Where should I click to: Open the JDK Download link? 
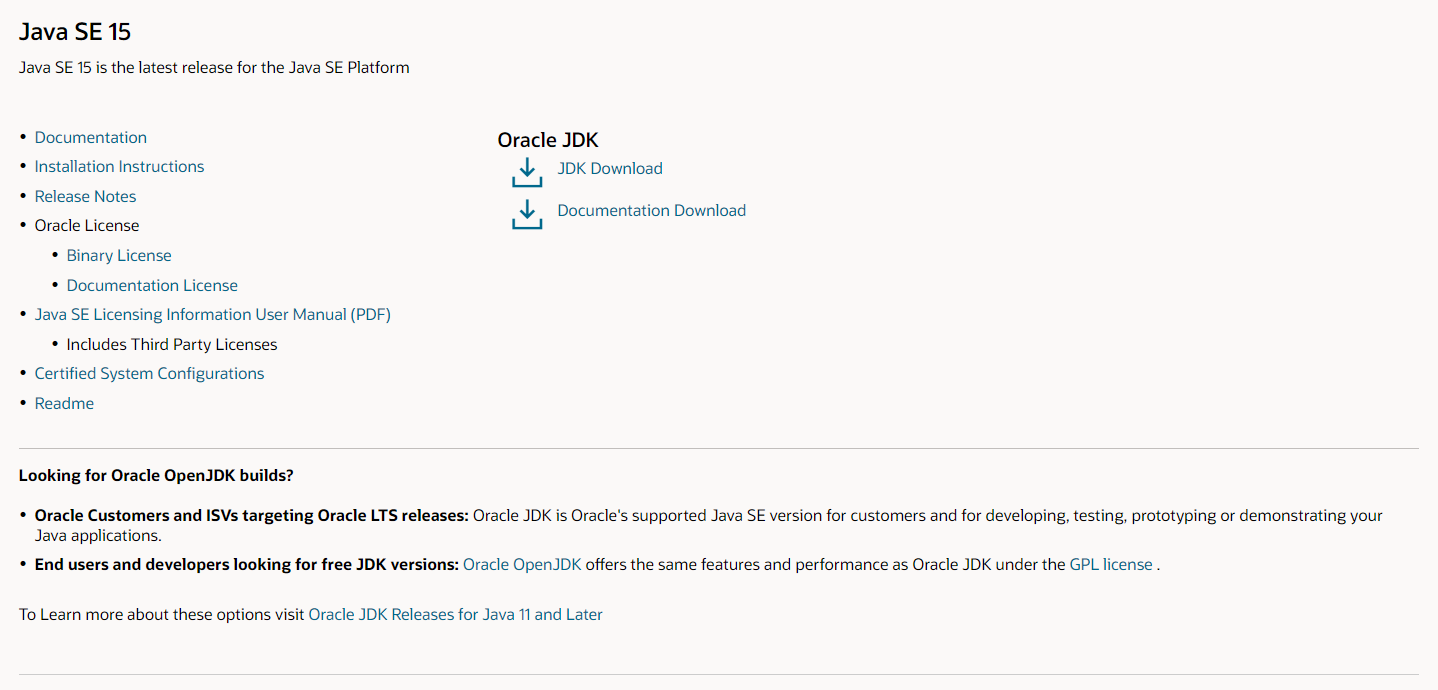coord(610,169)
